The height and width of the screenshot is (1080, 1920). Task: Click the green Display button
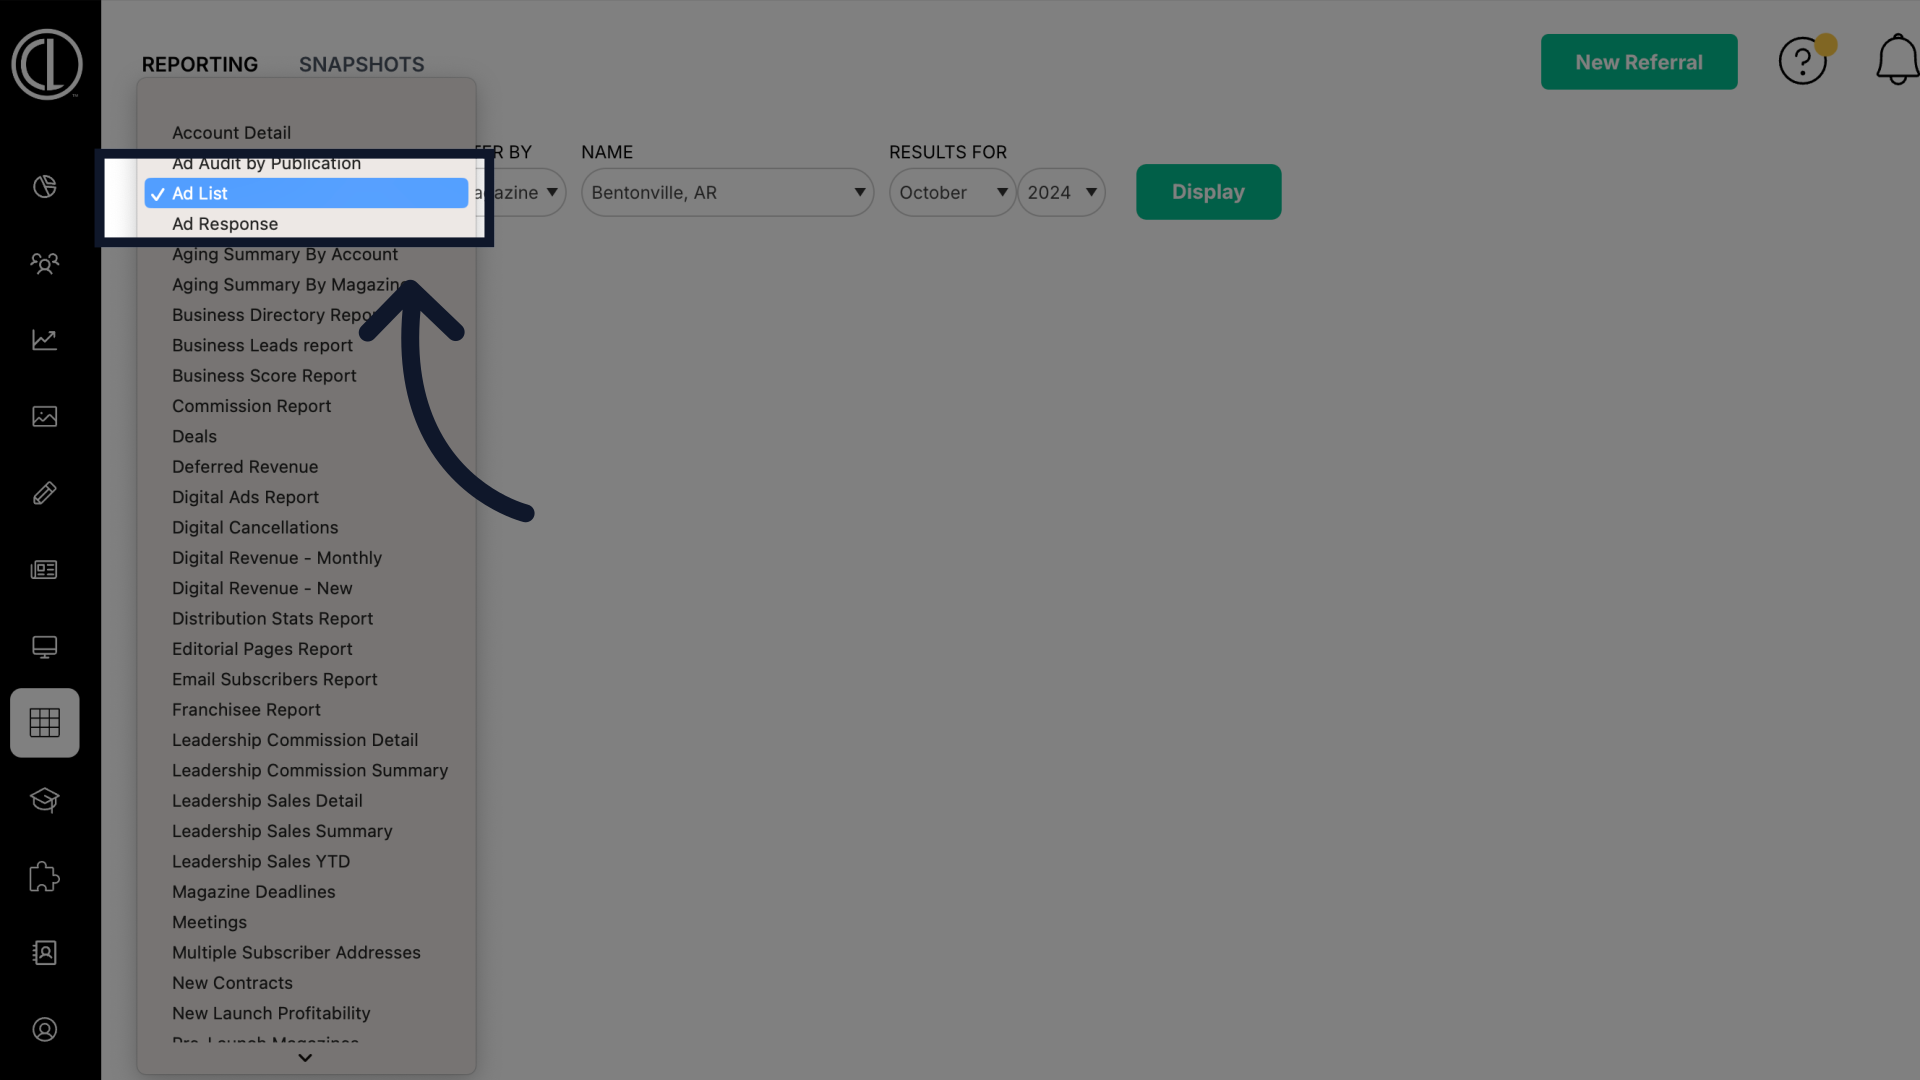(x=1208, y=192)
